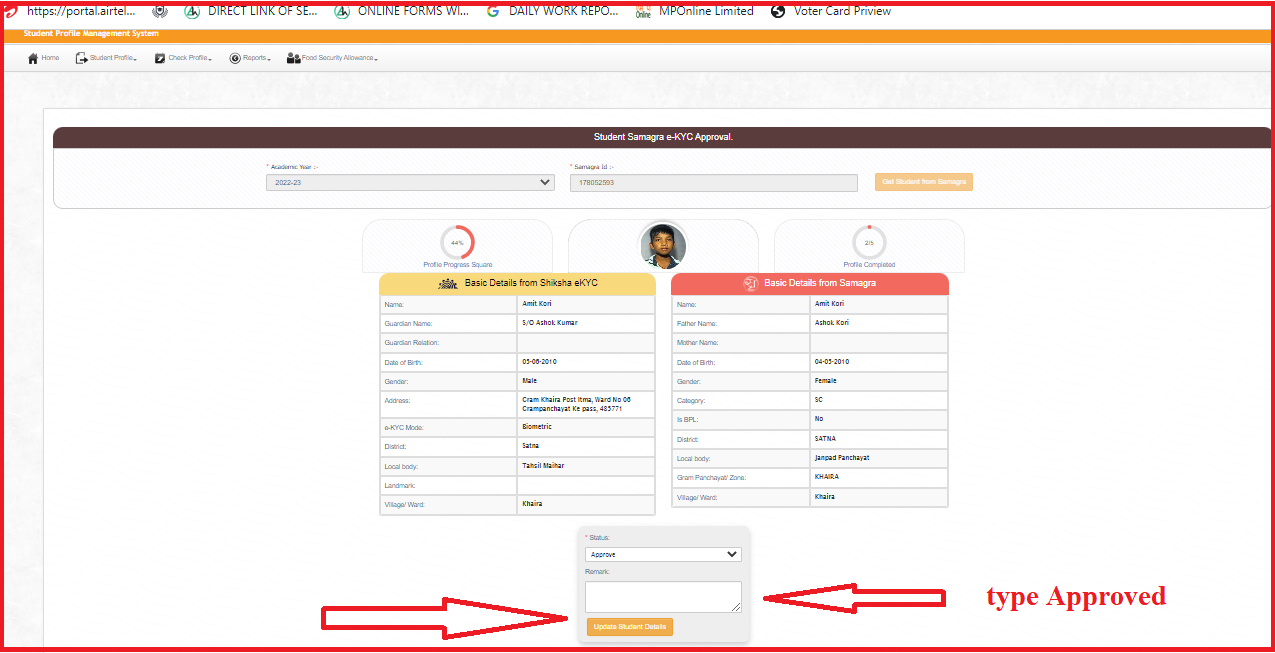
Task: Open the Food Security Allowance menu
Action: pos(339,58)
